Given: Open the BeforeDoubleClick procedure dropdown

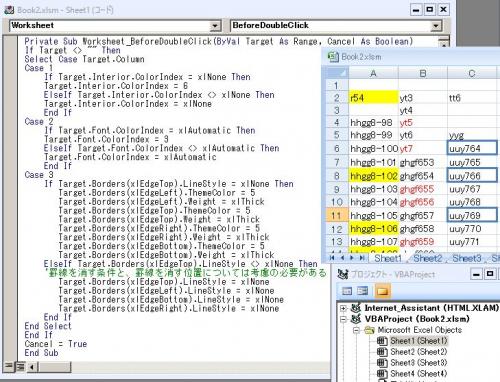Looking at the screenshot, I should pyautogui.click(x=435, y=26).
